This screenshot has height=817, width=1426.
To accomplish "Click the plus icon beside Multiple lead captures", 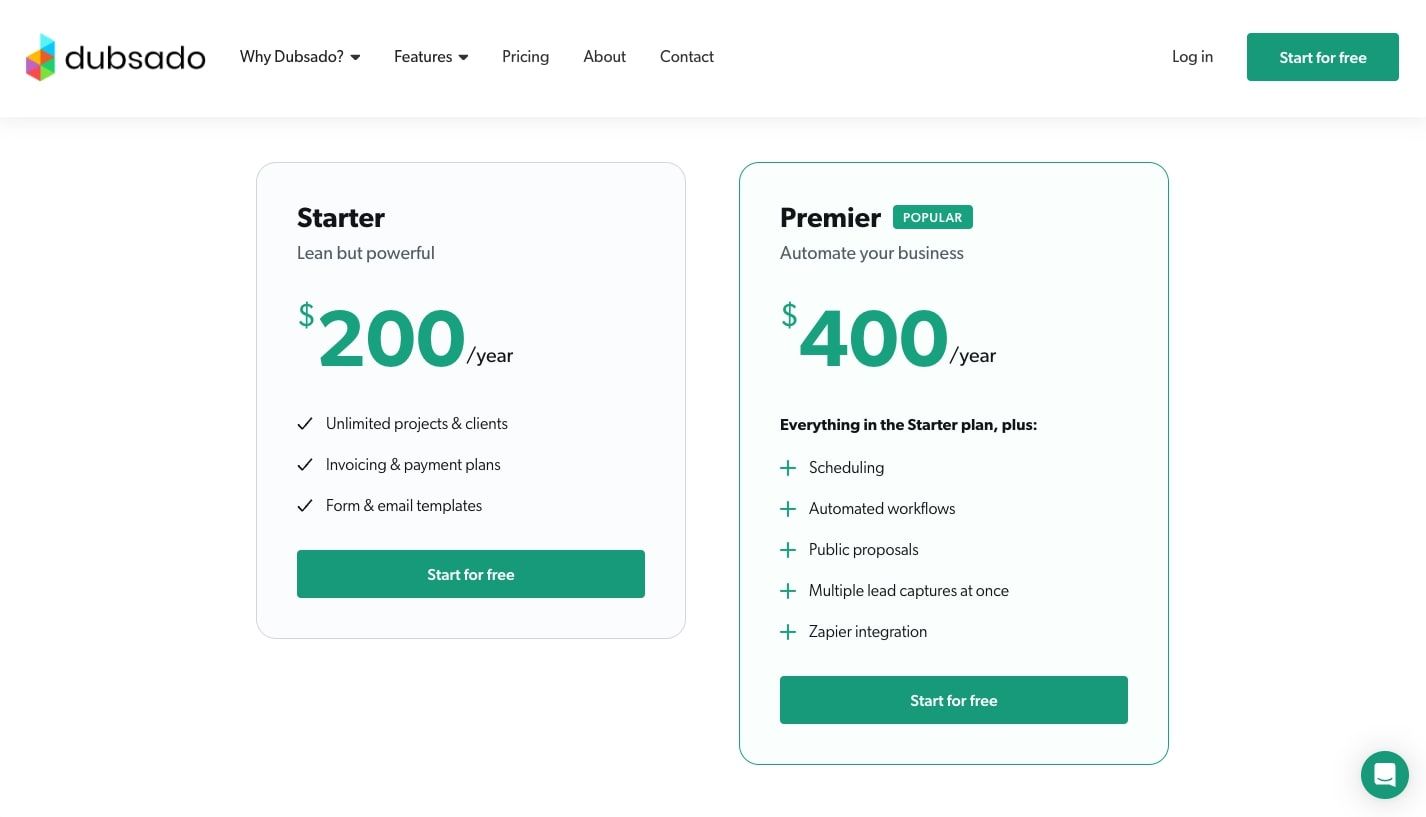I will (x=788, y=591).
